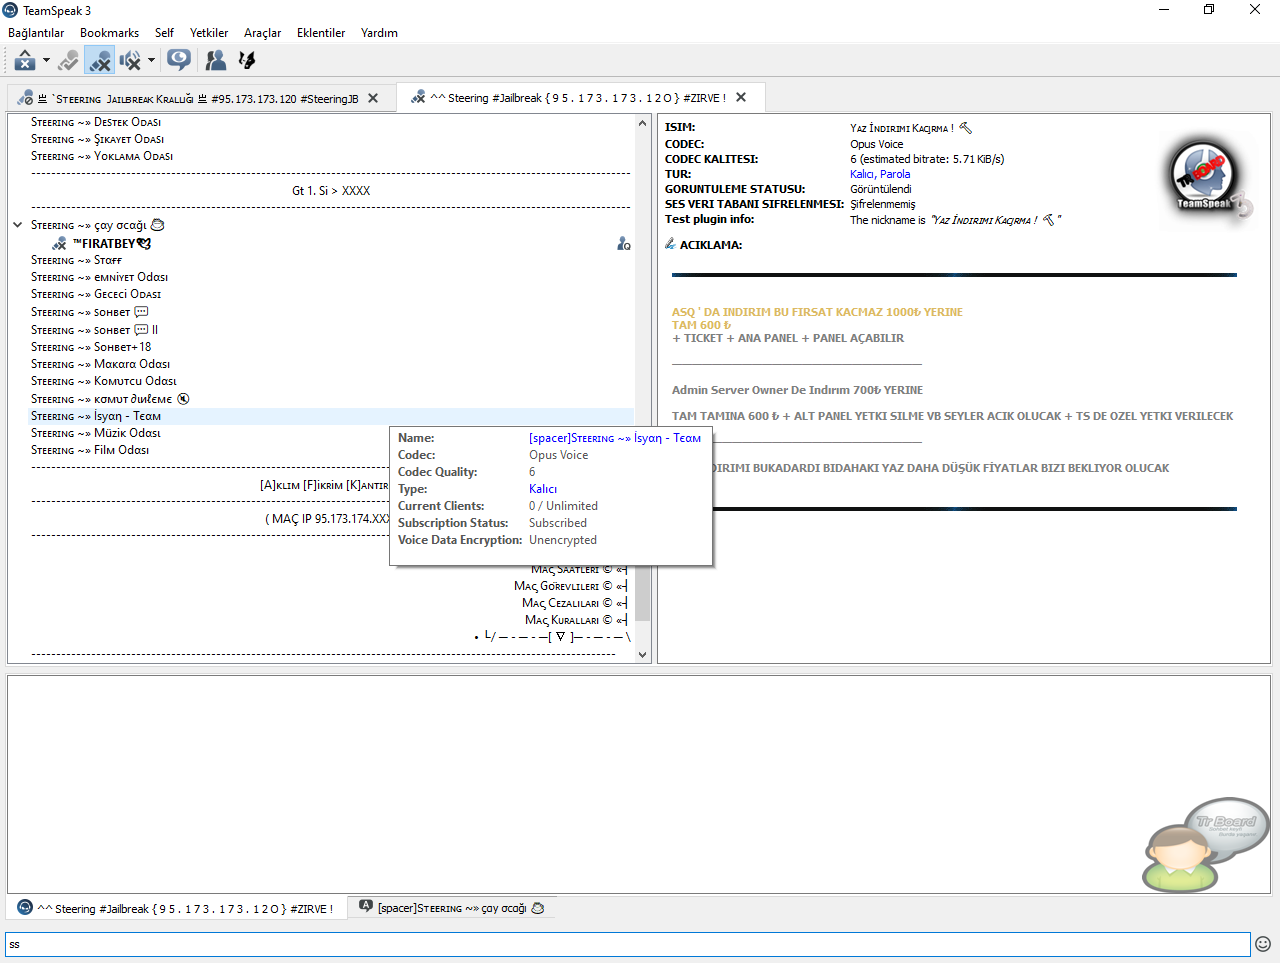
Task: Select the Steering sohbet II channel
Action: [94, 330]
